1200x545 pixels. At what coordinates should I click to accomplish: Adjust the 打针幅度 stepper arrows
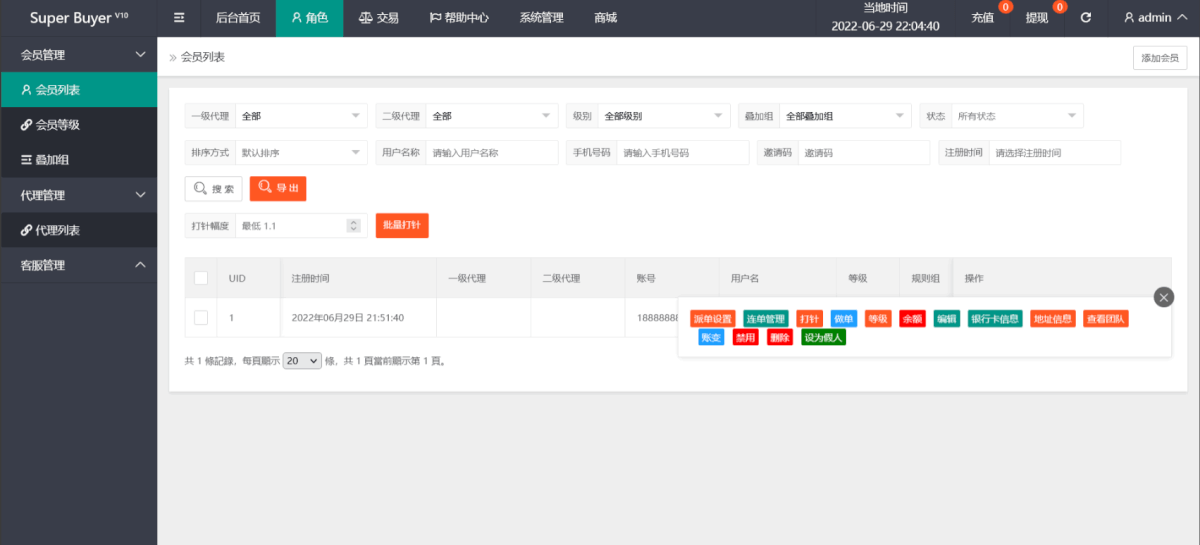(353, 226)
